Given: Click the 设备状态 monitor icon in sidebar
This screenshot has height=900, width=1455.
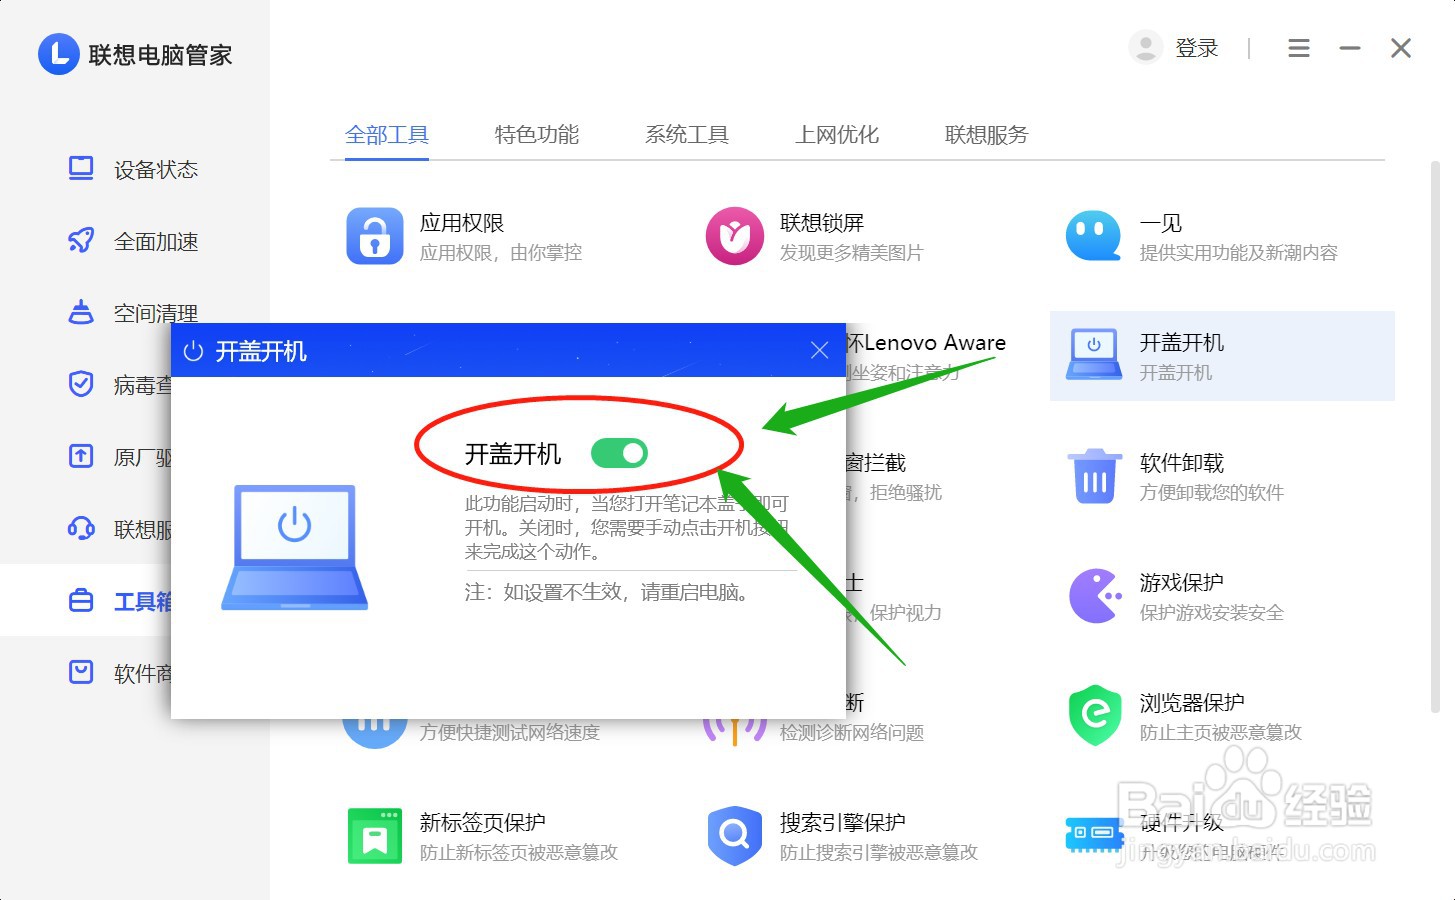Looking at the screenshot, I should (x=81, y=169).
